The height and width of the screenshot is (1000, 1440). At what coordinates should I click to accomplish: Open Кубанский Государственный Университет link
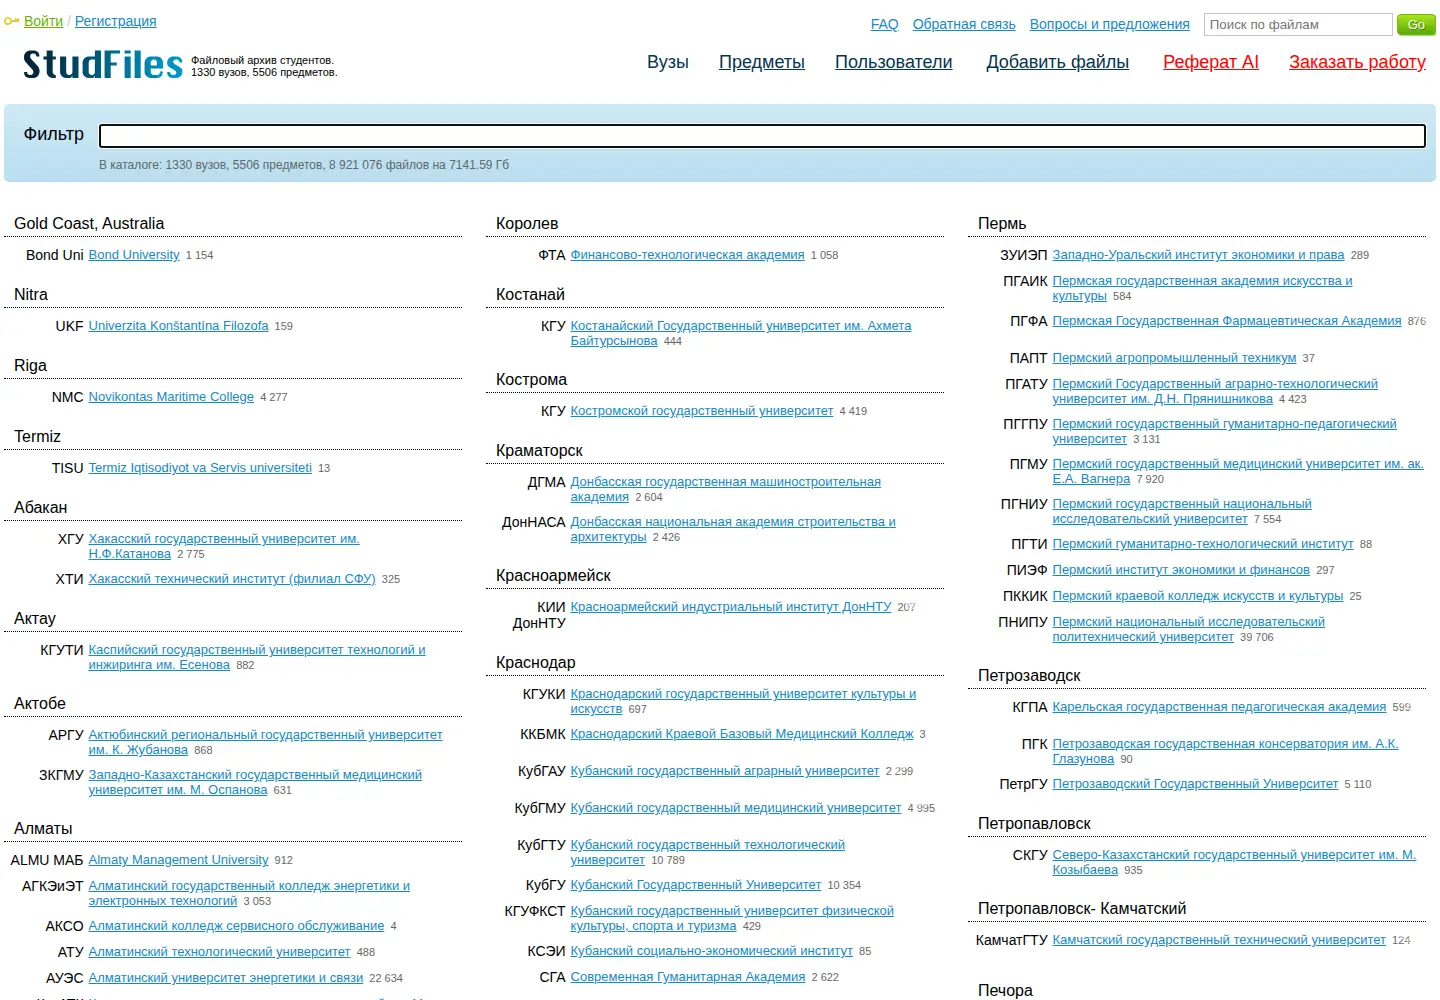pos(696,885)
